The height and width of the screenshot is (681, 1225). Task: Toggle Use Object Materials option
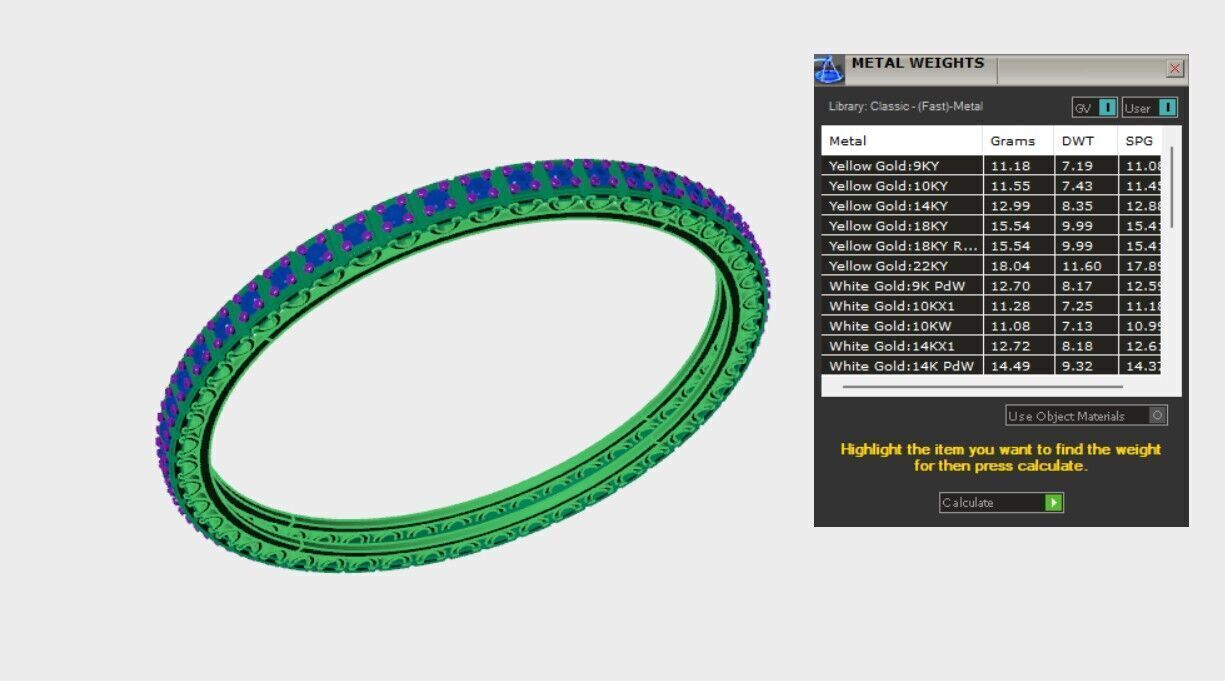coord(1086,415)
